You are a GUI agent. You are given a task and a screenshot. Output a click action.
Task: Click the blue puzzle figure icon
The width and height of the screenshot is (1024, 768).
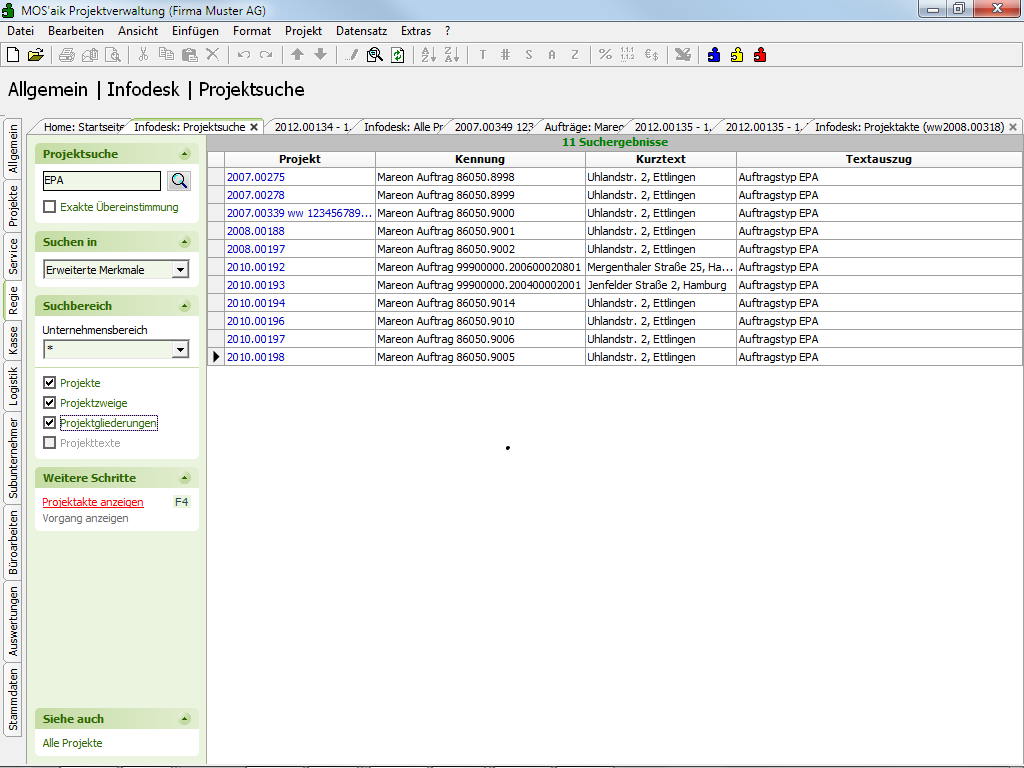714,55
